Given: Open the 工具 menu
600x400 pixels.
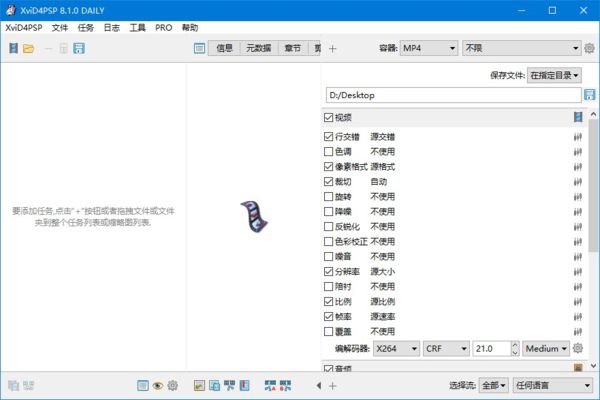Looking at the screenshot, I should tap(137, 27).
